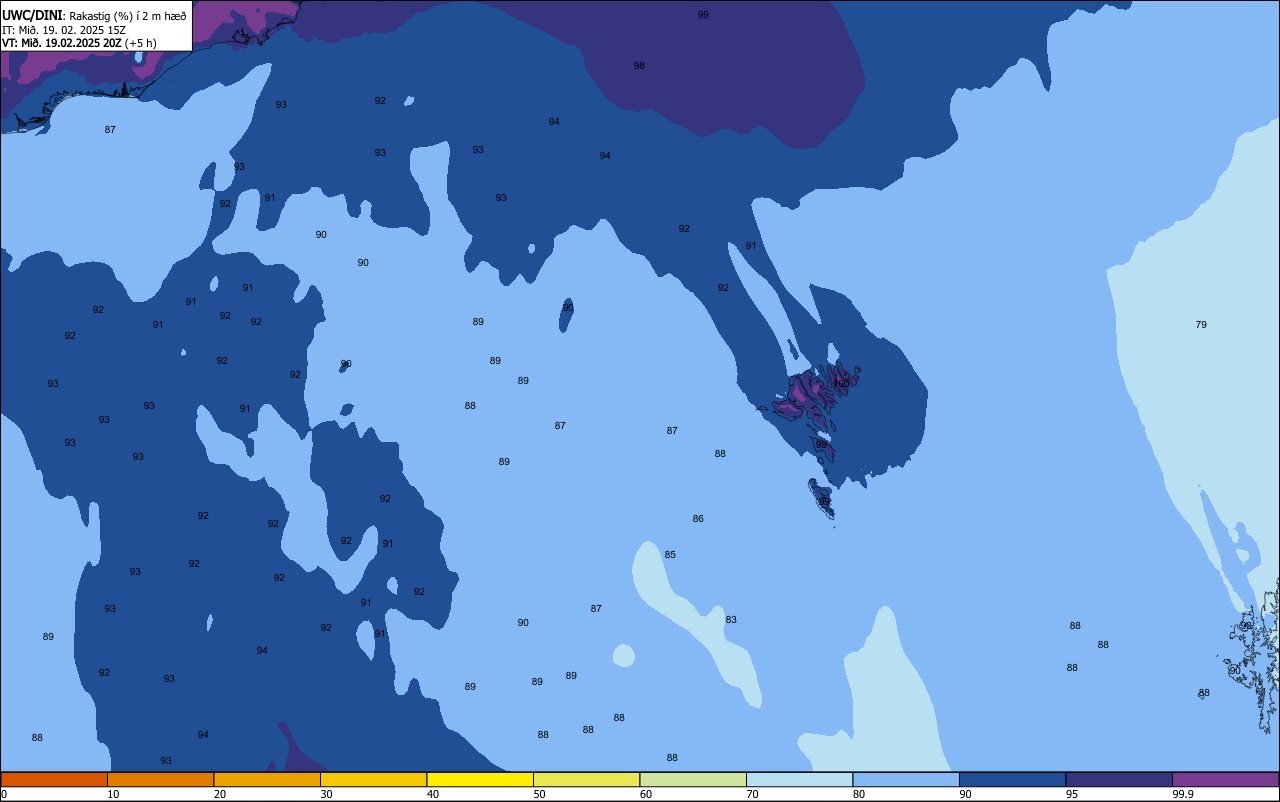Click the amber 20–30 legend swatch
The height and width of the screenshot is (802, 1280).
267,779
